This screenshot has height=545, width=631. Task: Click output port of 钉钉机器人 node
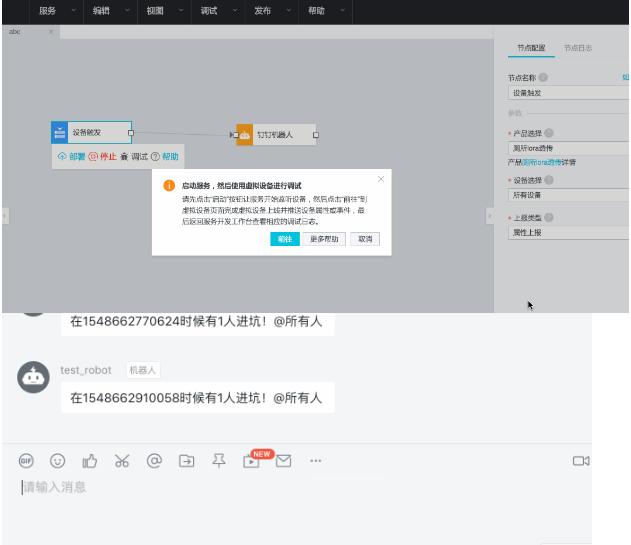316,135
